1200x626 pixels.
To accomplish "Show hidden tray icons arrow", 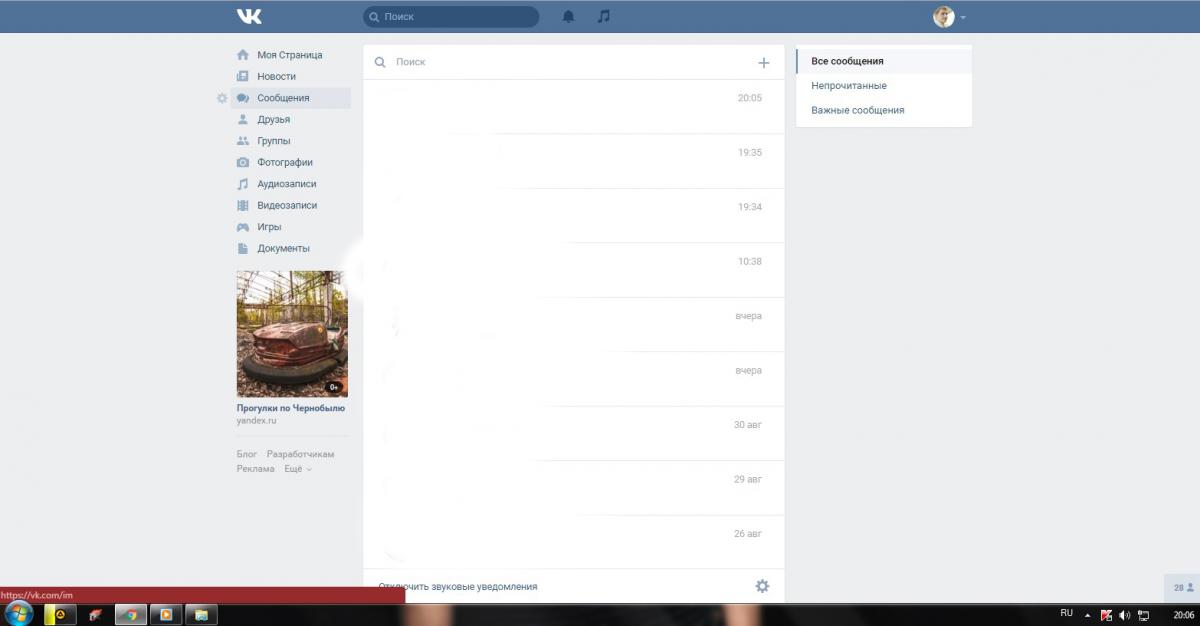I will coord(1088,615).
